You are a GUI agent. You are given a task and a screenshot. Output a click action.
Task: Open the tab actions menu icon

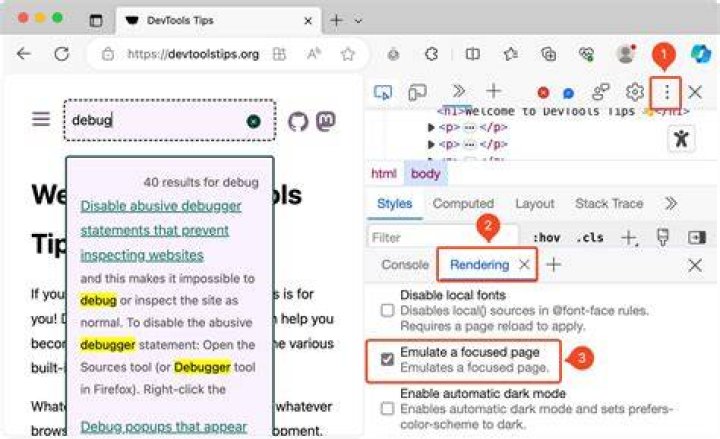coord(96,20)
